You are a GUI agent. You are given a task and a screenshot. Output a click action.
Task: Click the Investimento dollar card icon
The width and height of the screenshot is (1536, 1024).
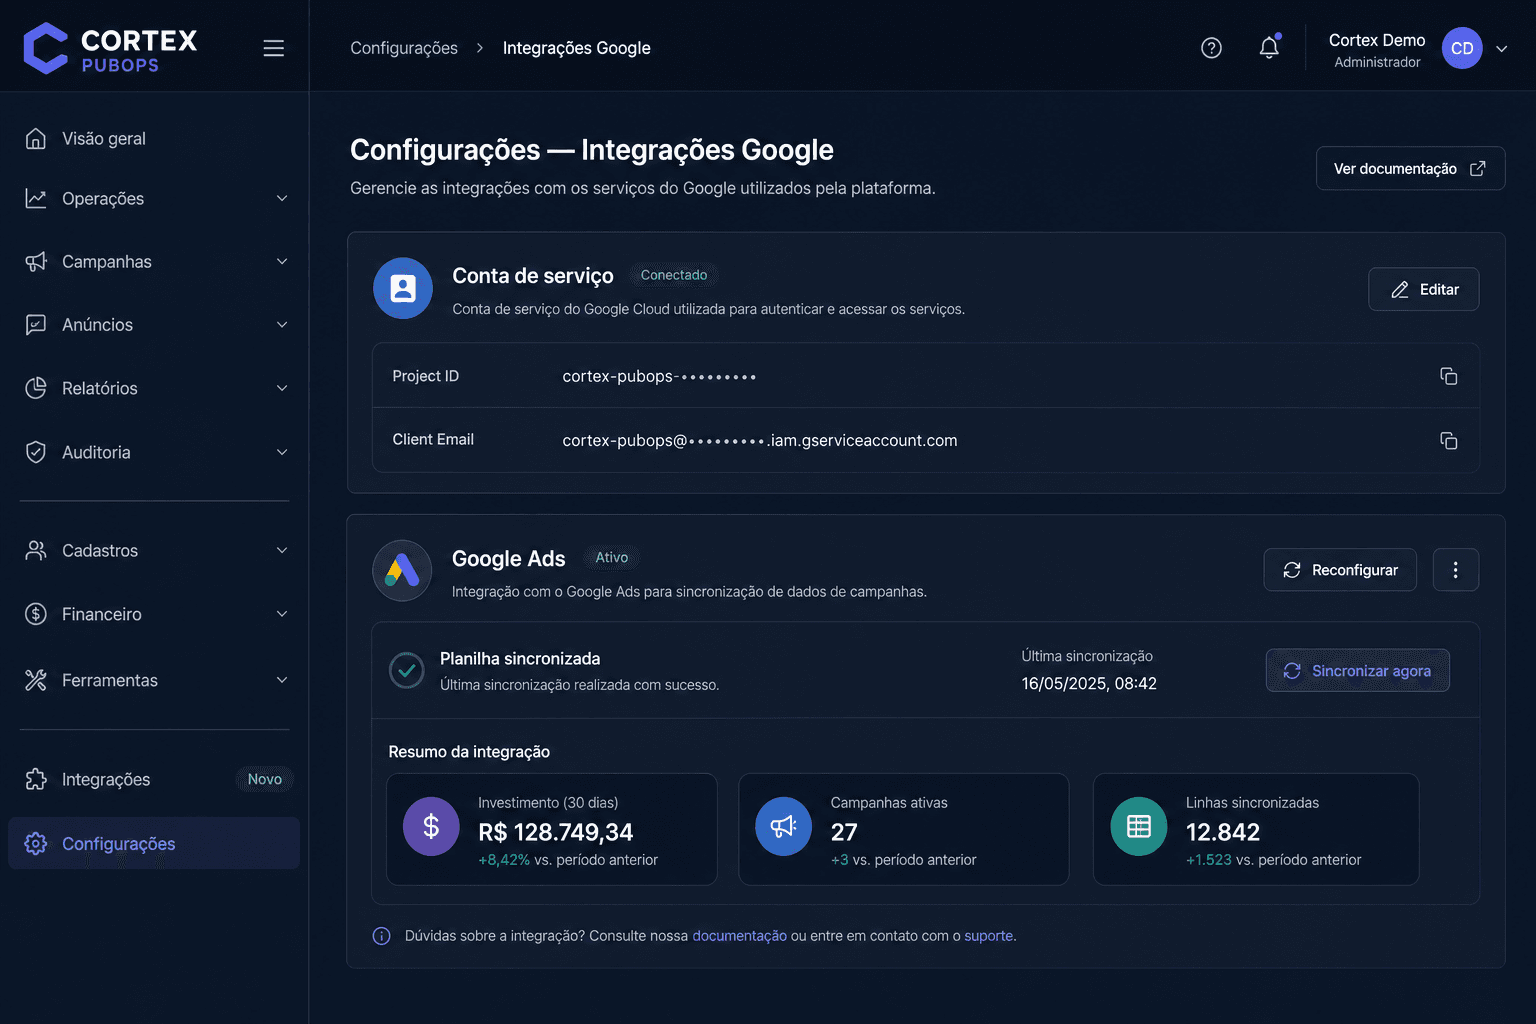[431, 826]
